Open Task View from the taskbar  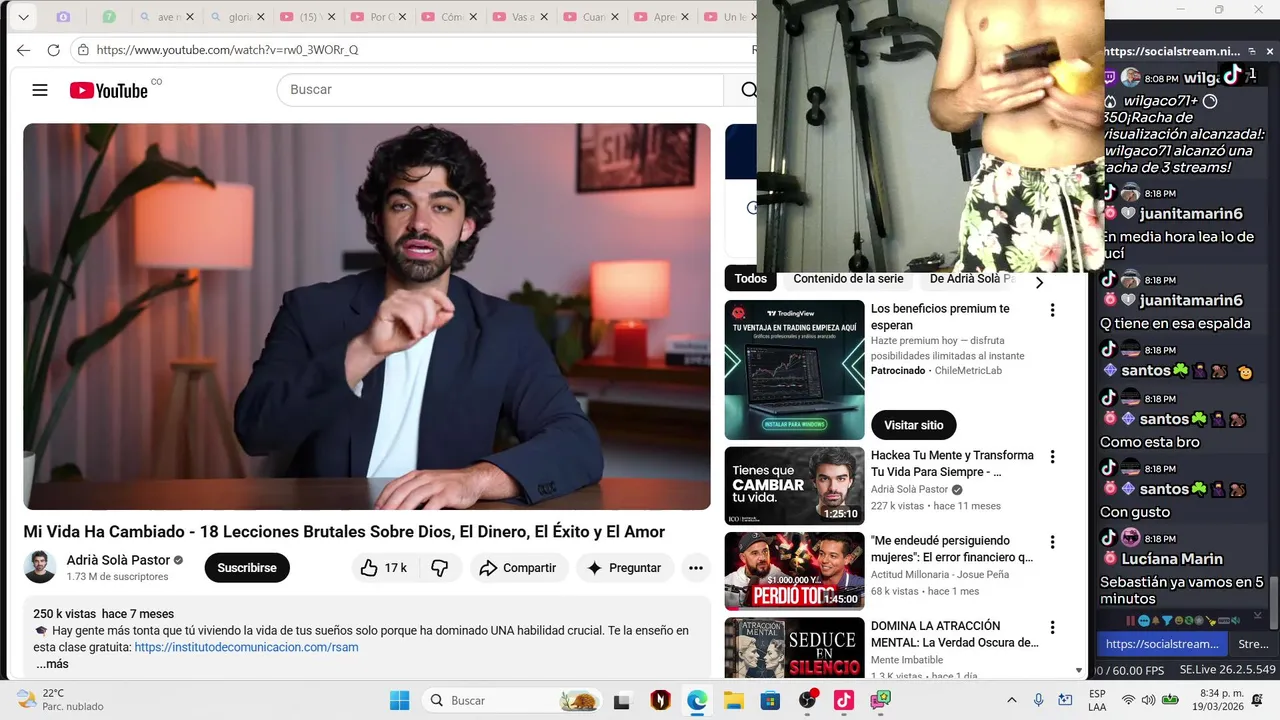[x=623, y=700]
